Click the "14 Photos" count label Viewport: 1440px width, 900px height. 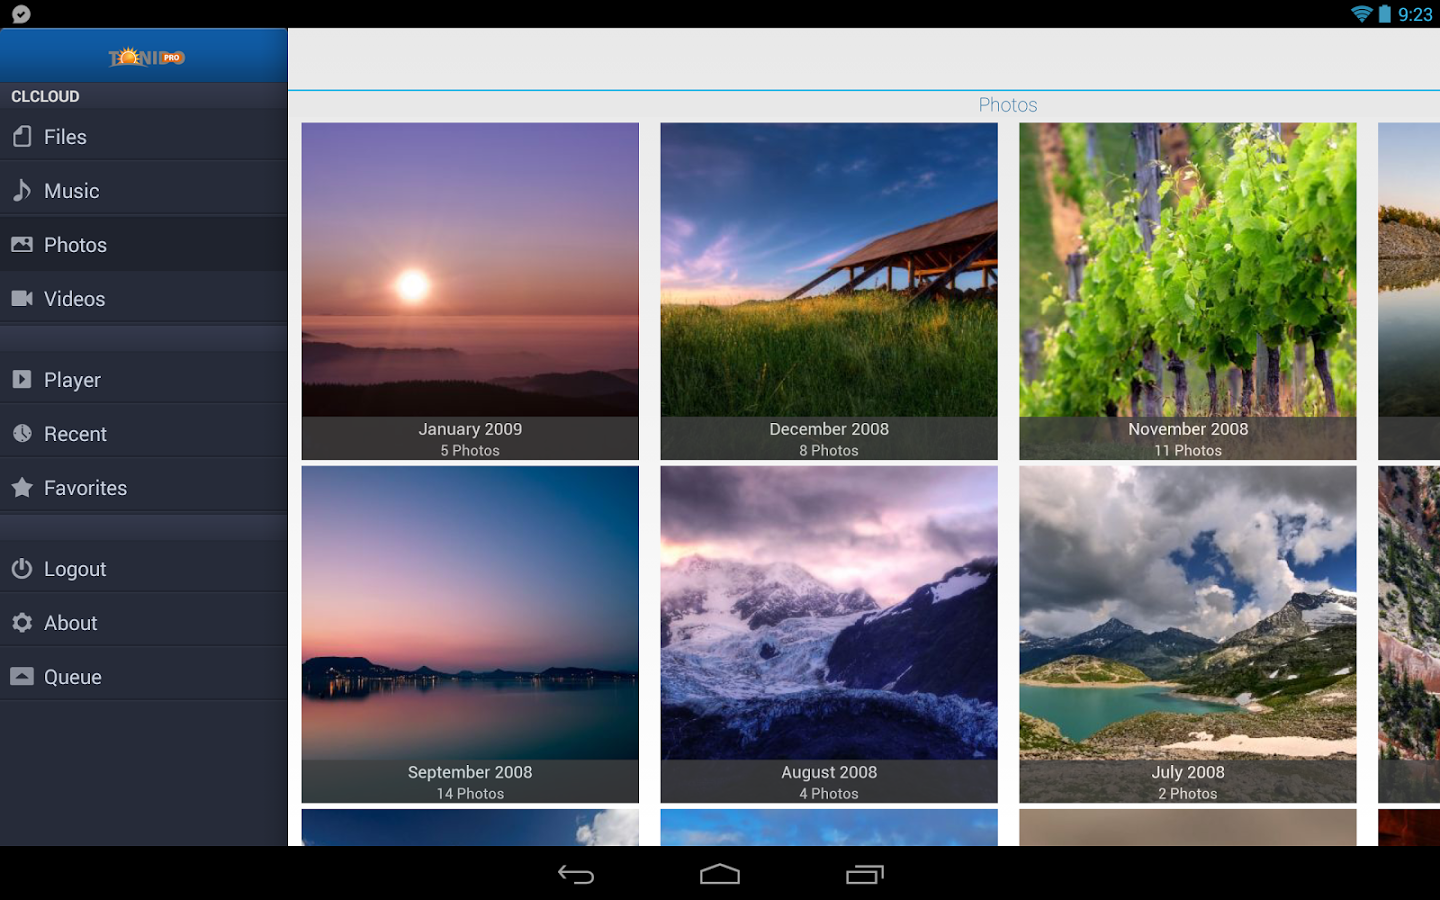[470, 794]
